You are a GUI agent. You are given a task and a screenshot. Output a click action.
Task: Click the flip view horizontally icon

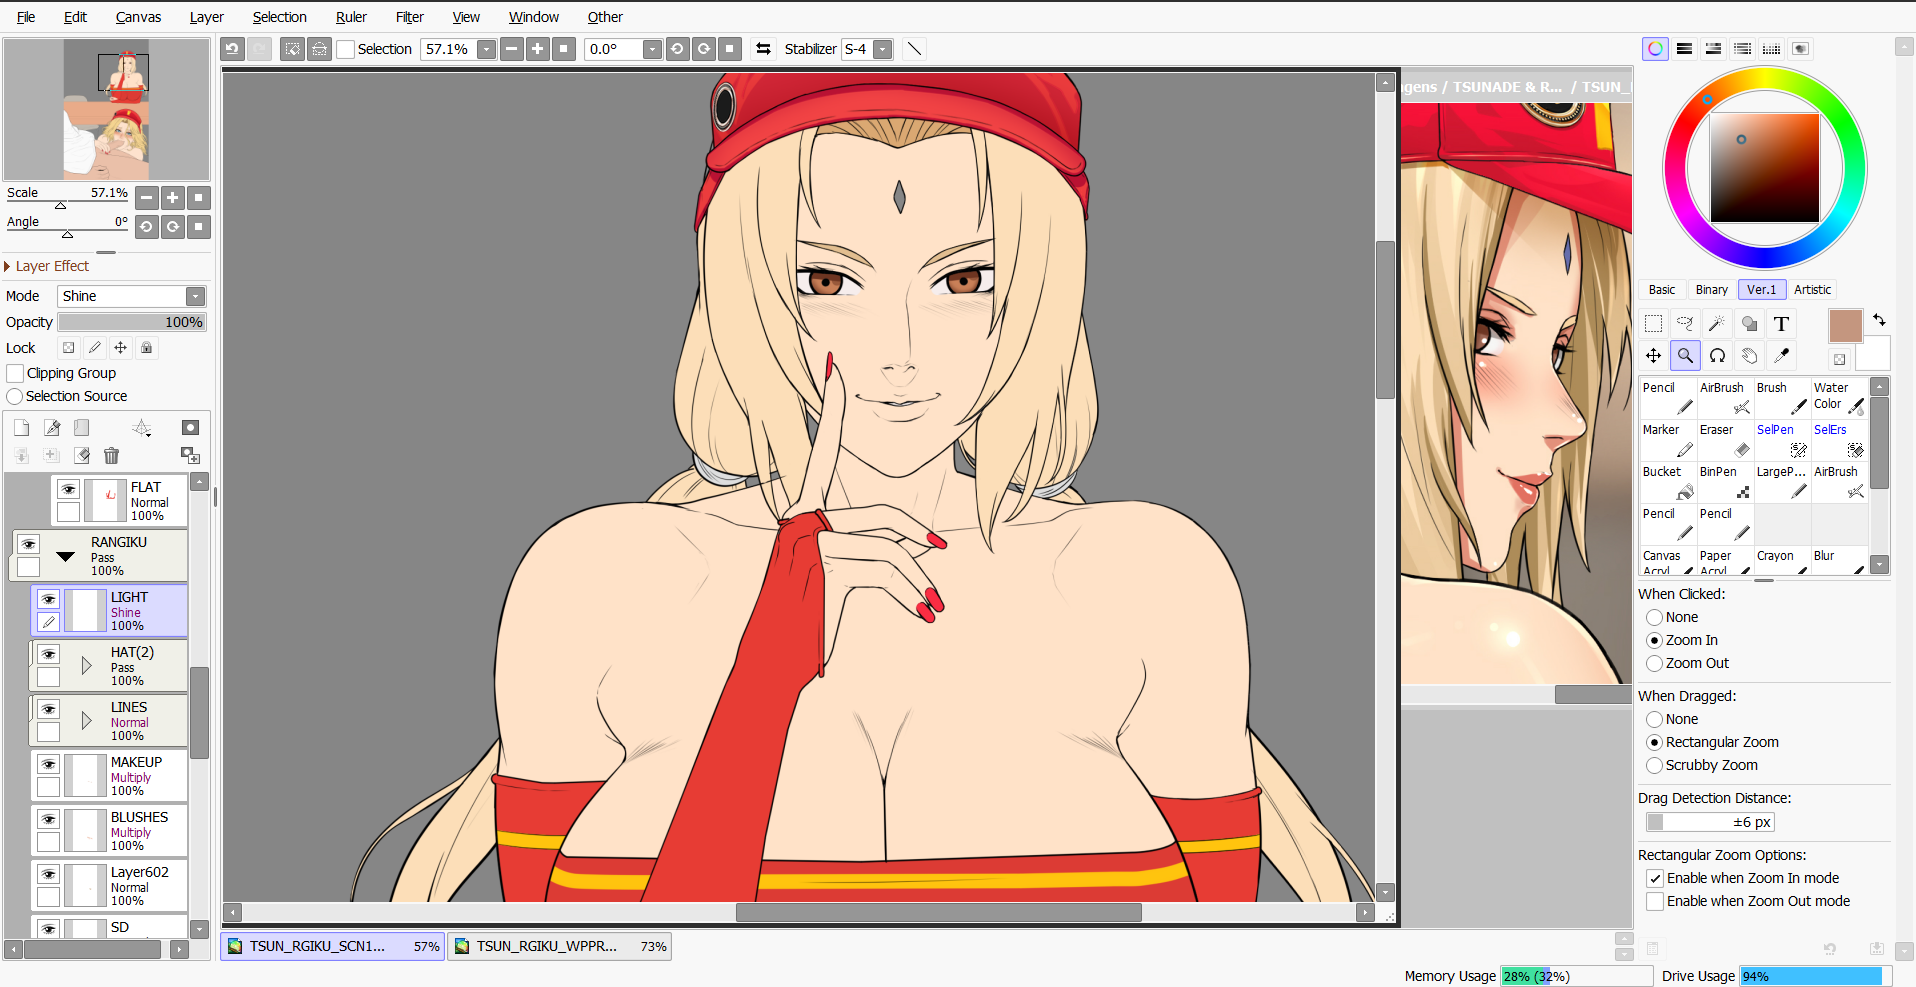[764, 49]
